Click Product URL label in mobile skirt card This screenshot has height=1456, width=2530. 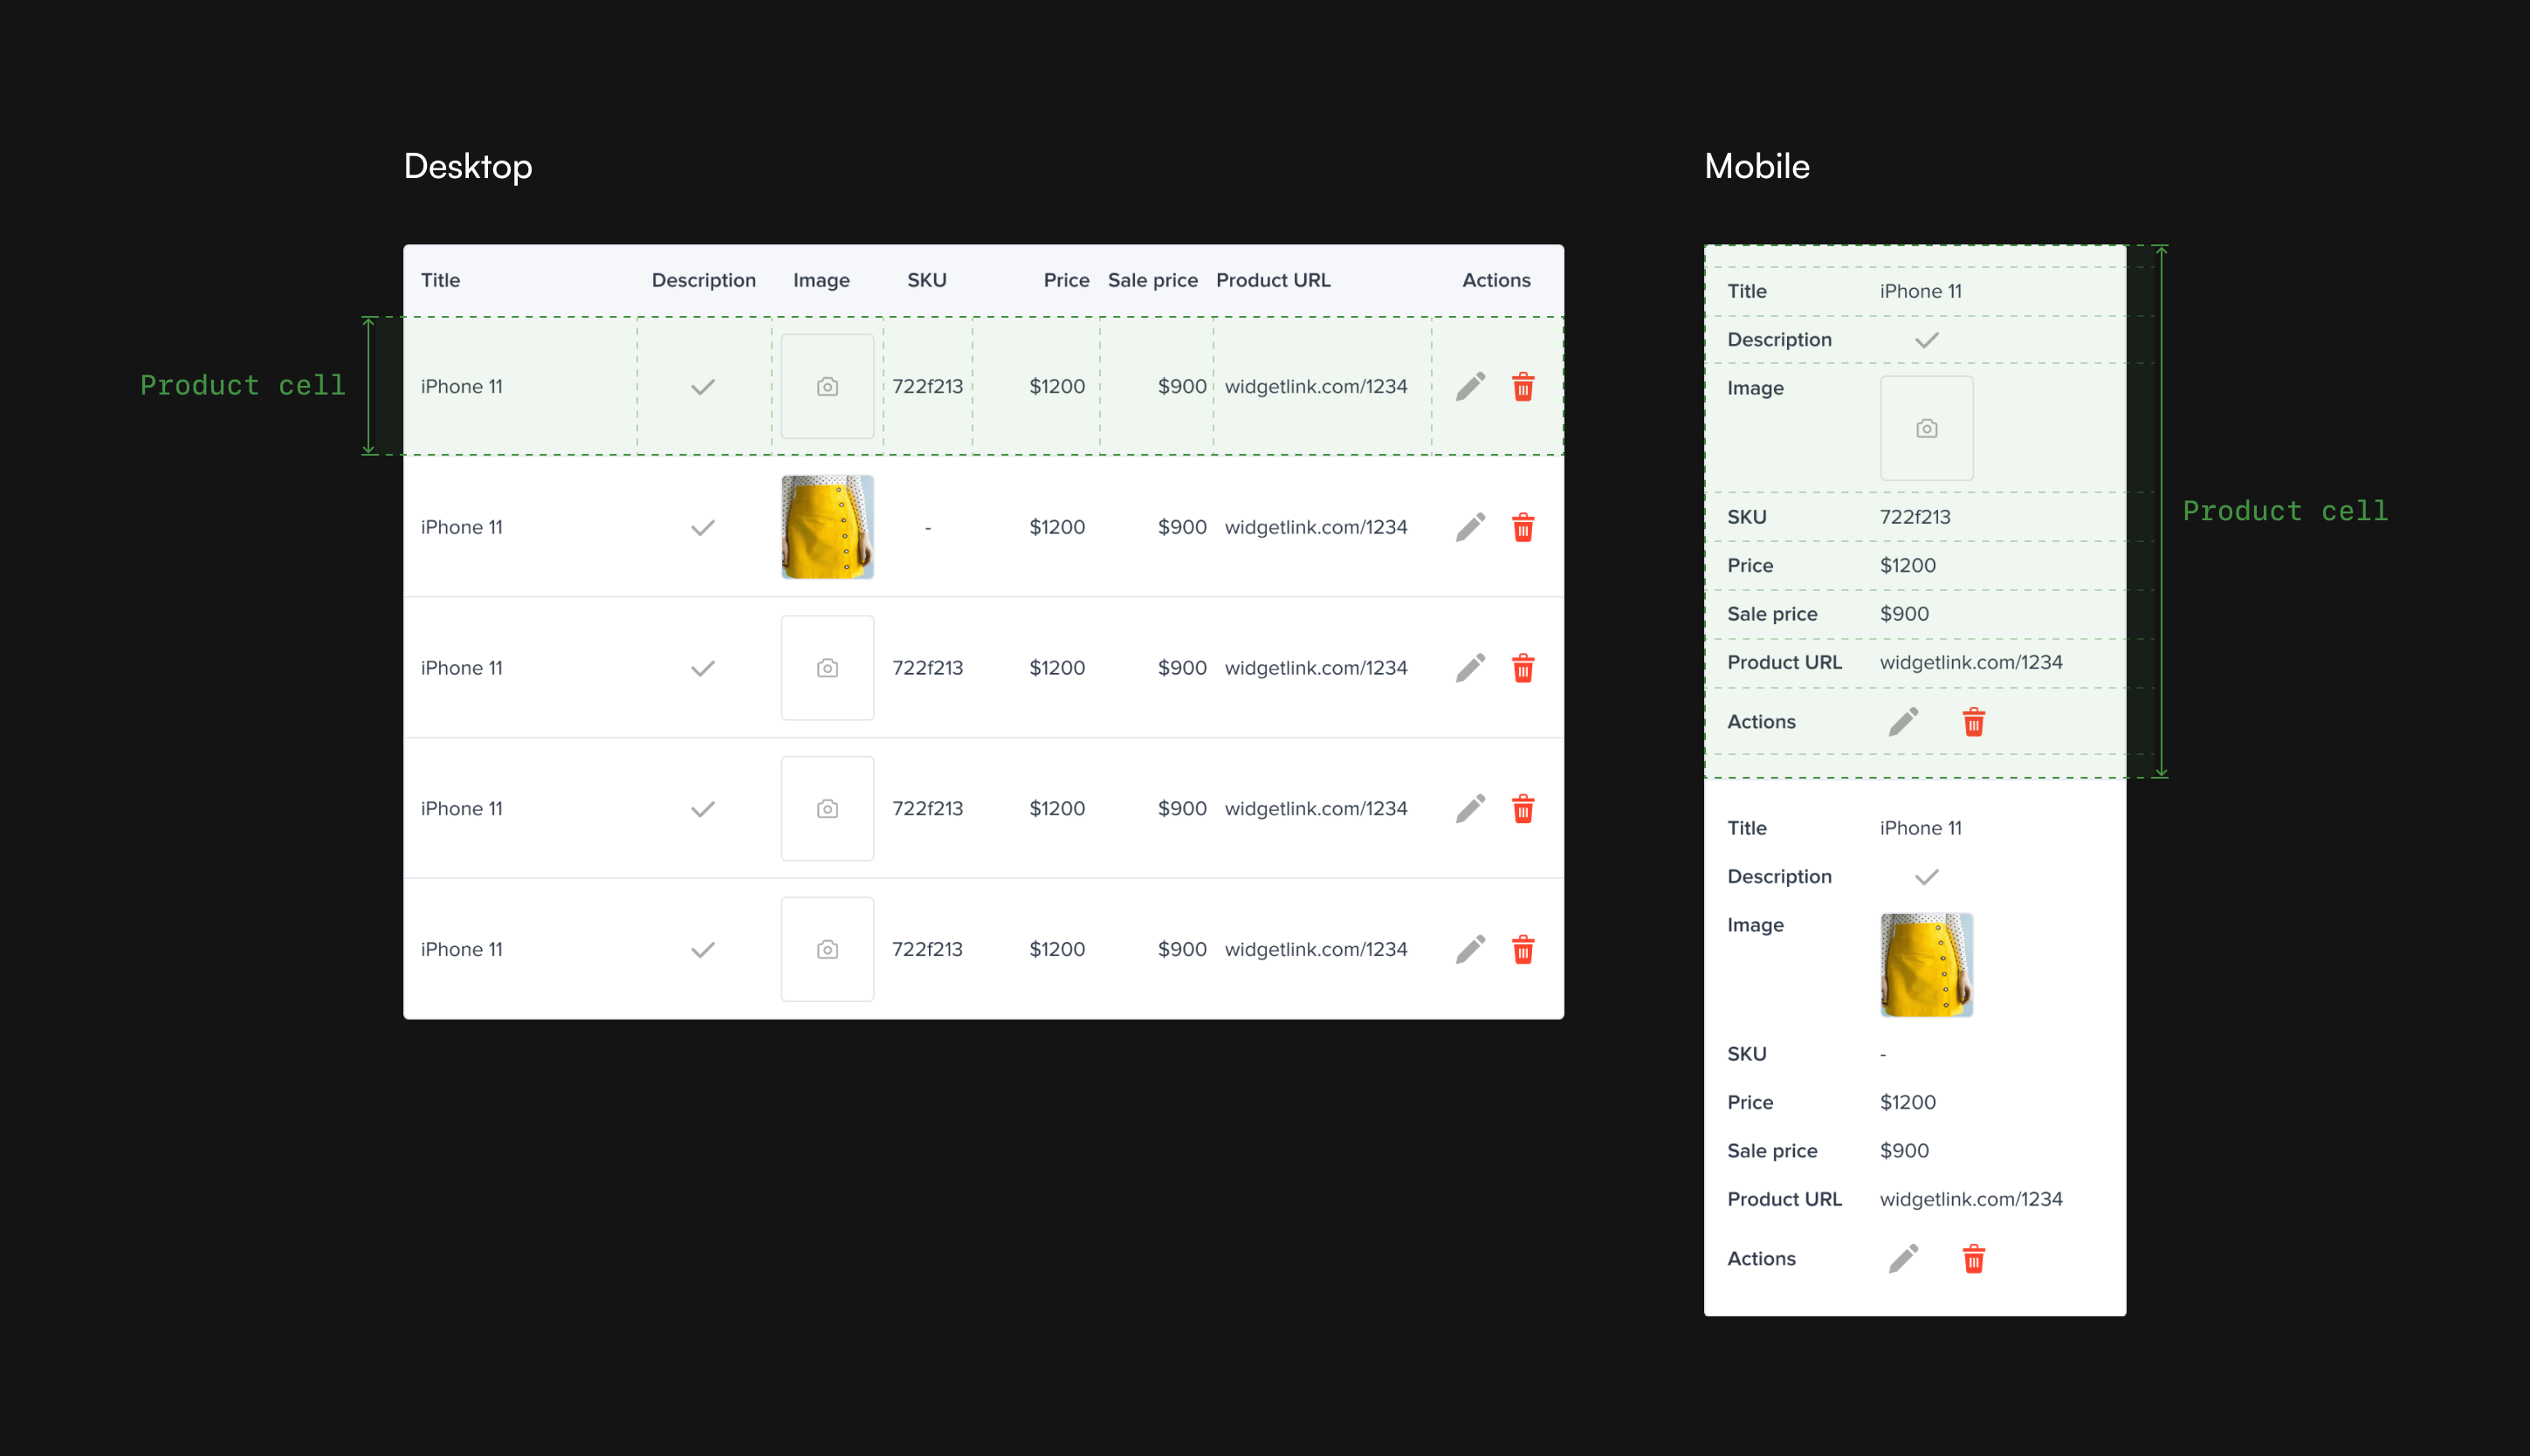[1784, 1199]
